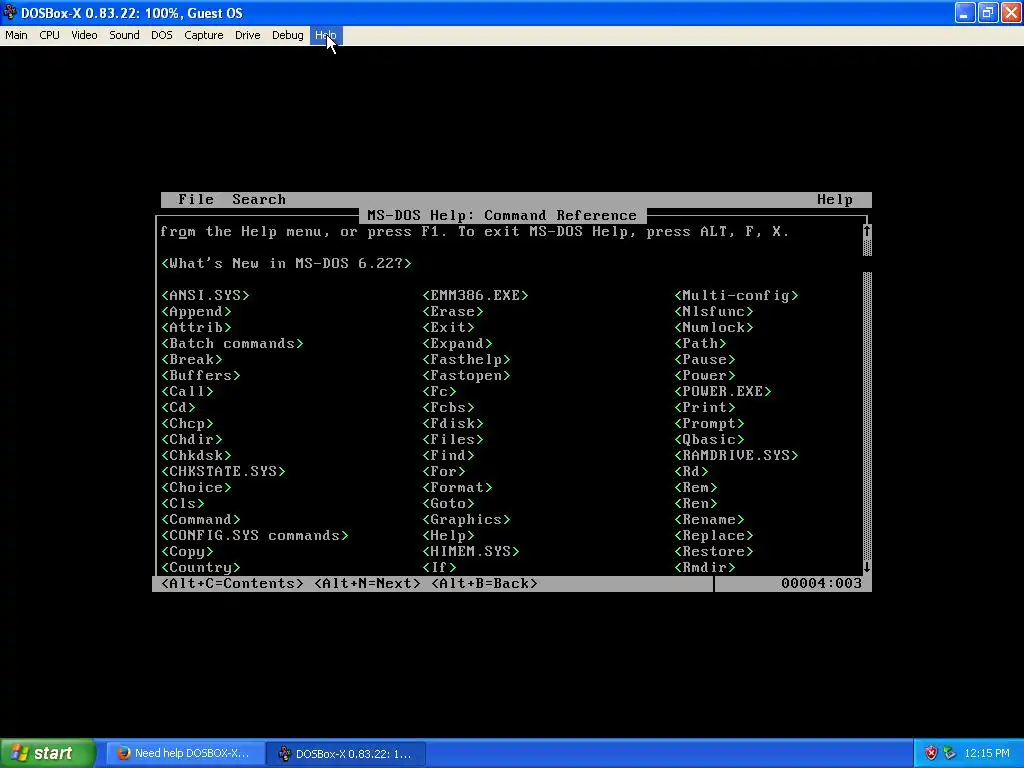Open the <Break> help topic
This screenshot has width=1024, height=768.
pyautogui.click(x=191, y=359)
